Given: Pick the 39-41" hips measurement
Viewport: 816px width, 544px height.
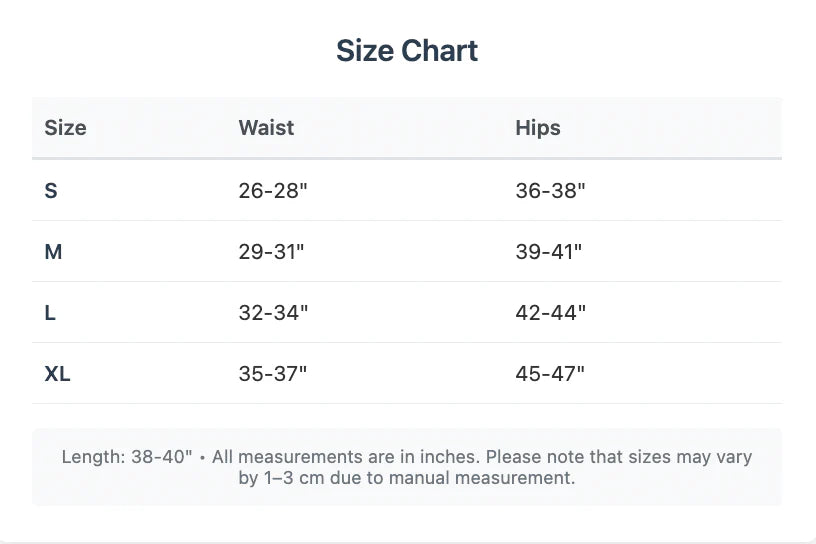Looking at the screenshot, I should [x=548, y=252].
